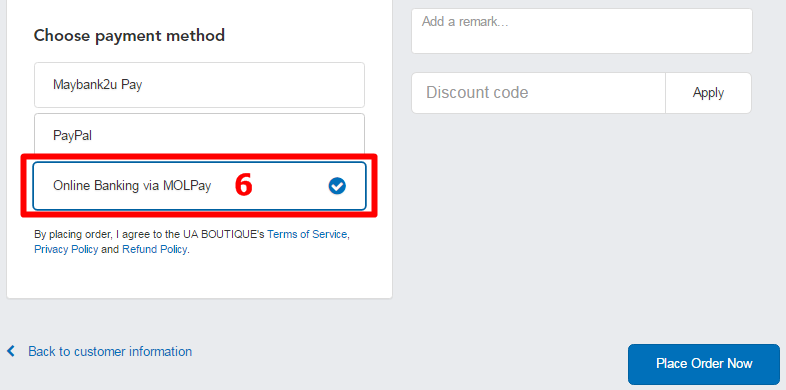Open the Privacy Policy link
The height and width of the screenshot is (390, 786).
pyautogui.click(x=66, y=249)
